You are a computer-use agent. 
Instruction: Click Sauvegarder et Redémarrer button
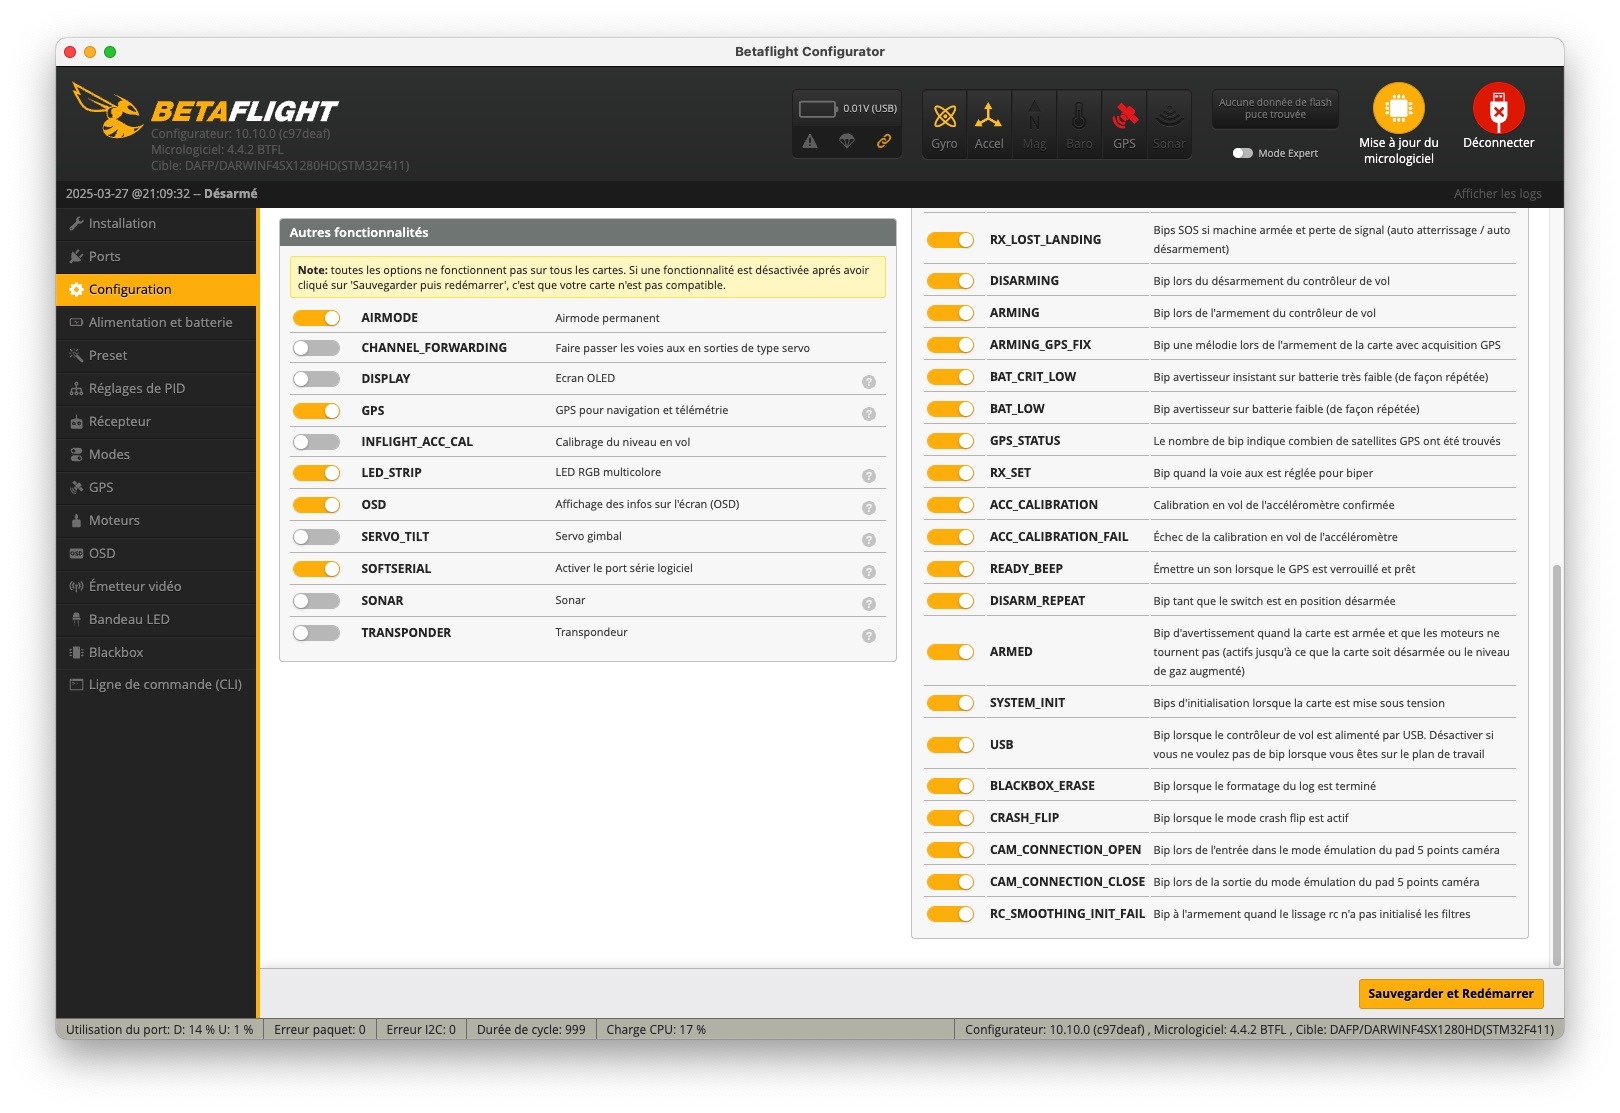tap(1450, 994)
